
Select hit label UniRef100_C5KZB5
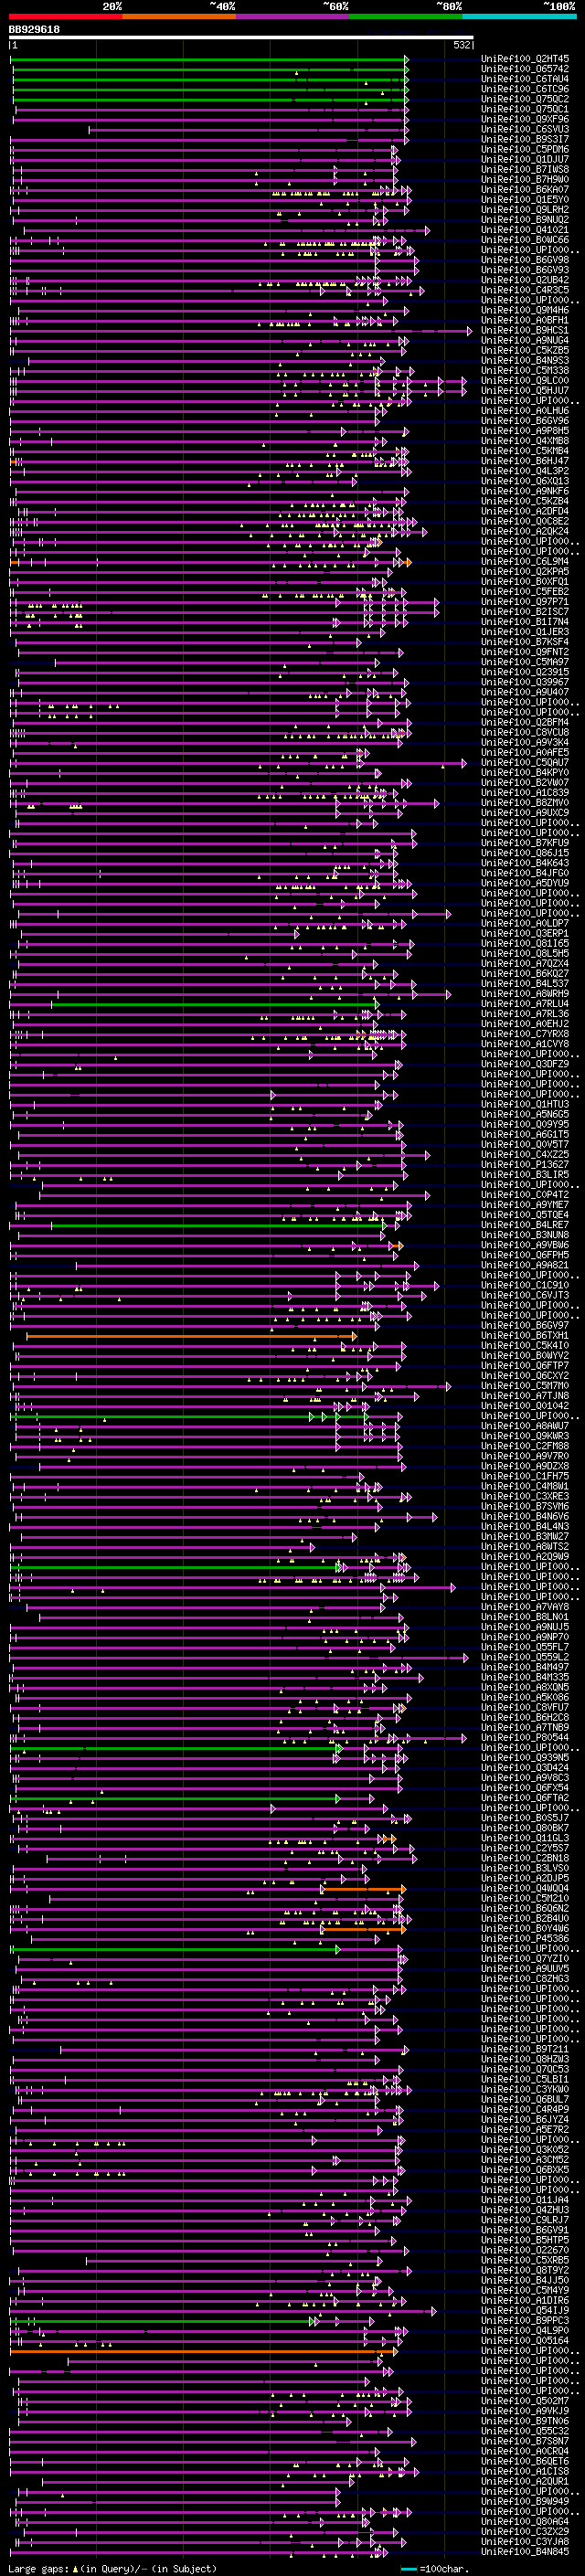525,350
